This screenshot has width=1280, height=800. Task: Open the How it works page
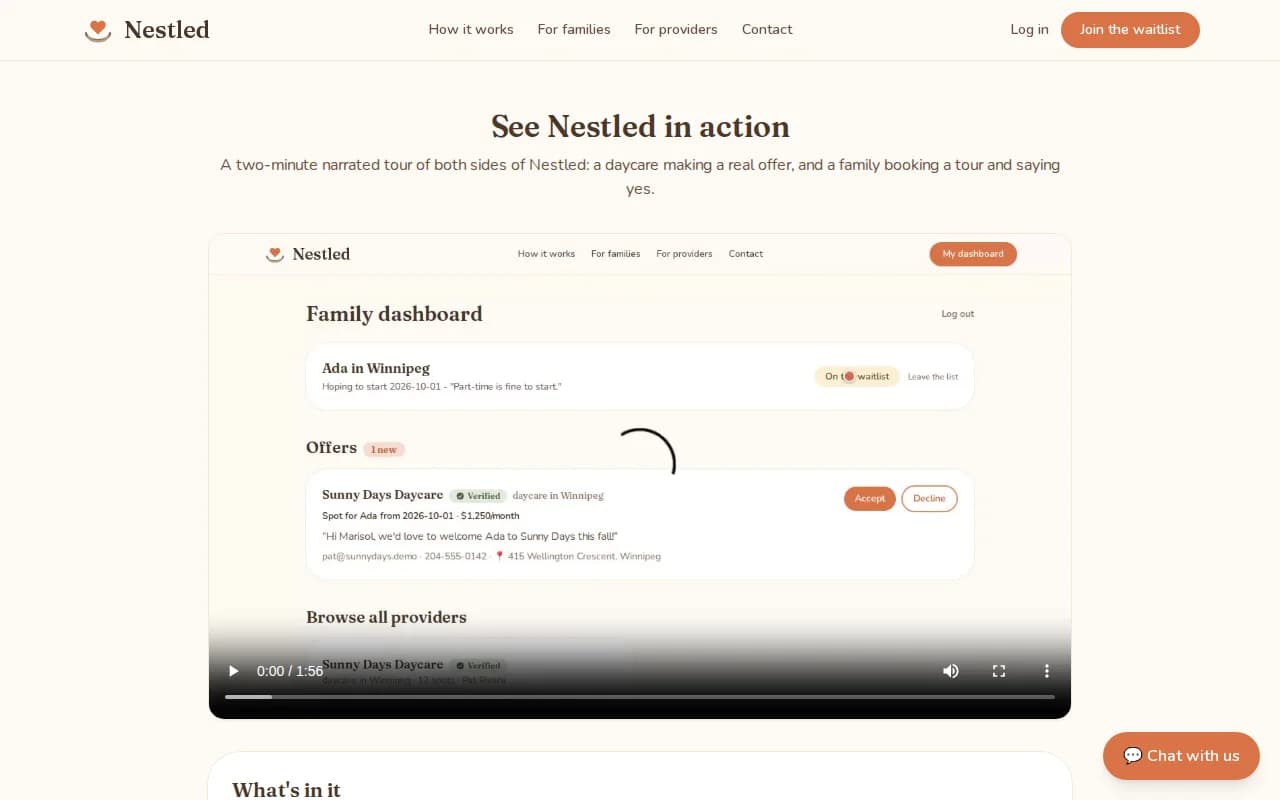pos(471,29)
